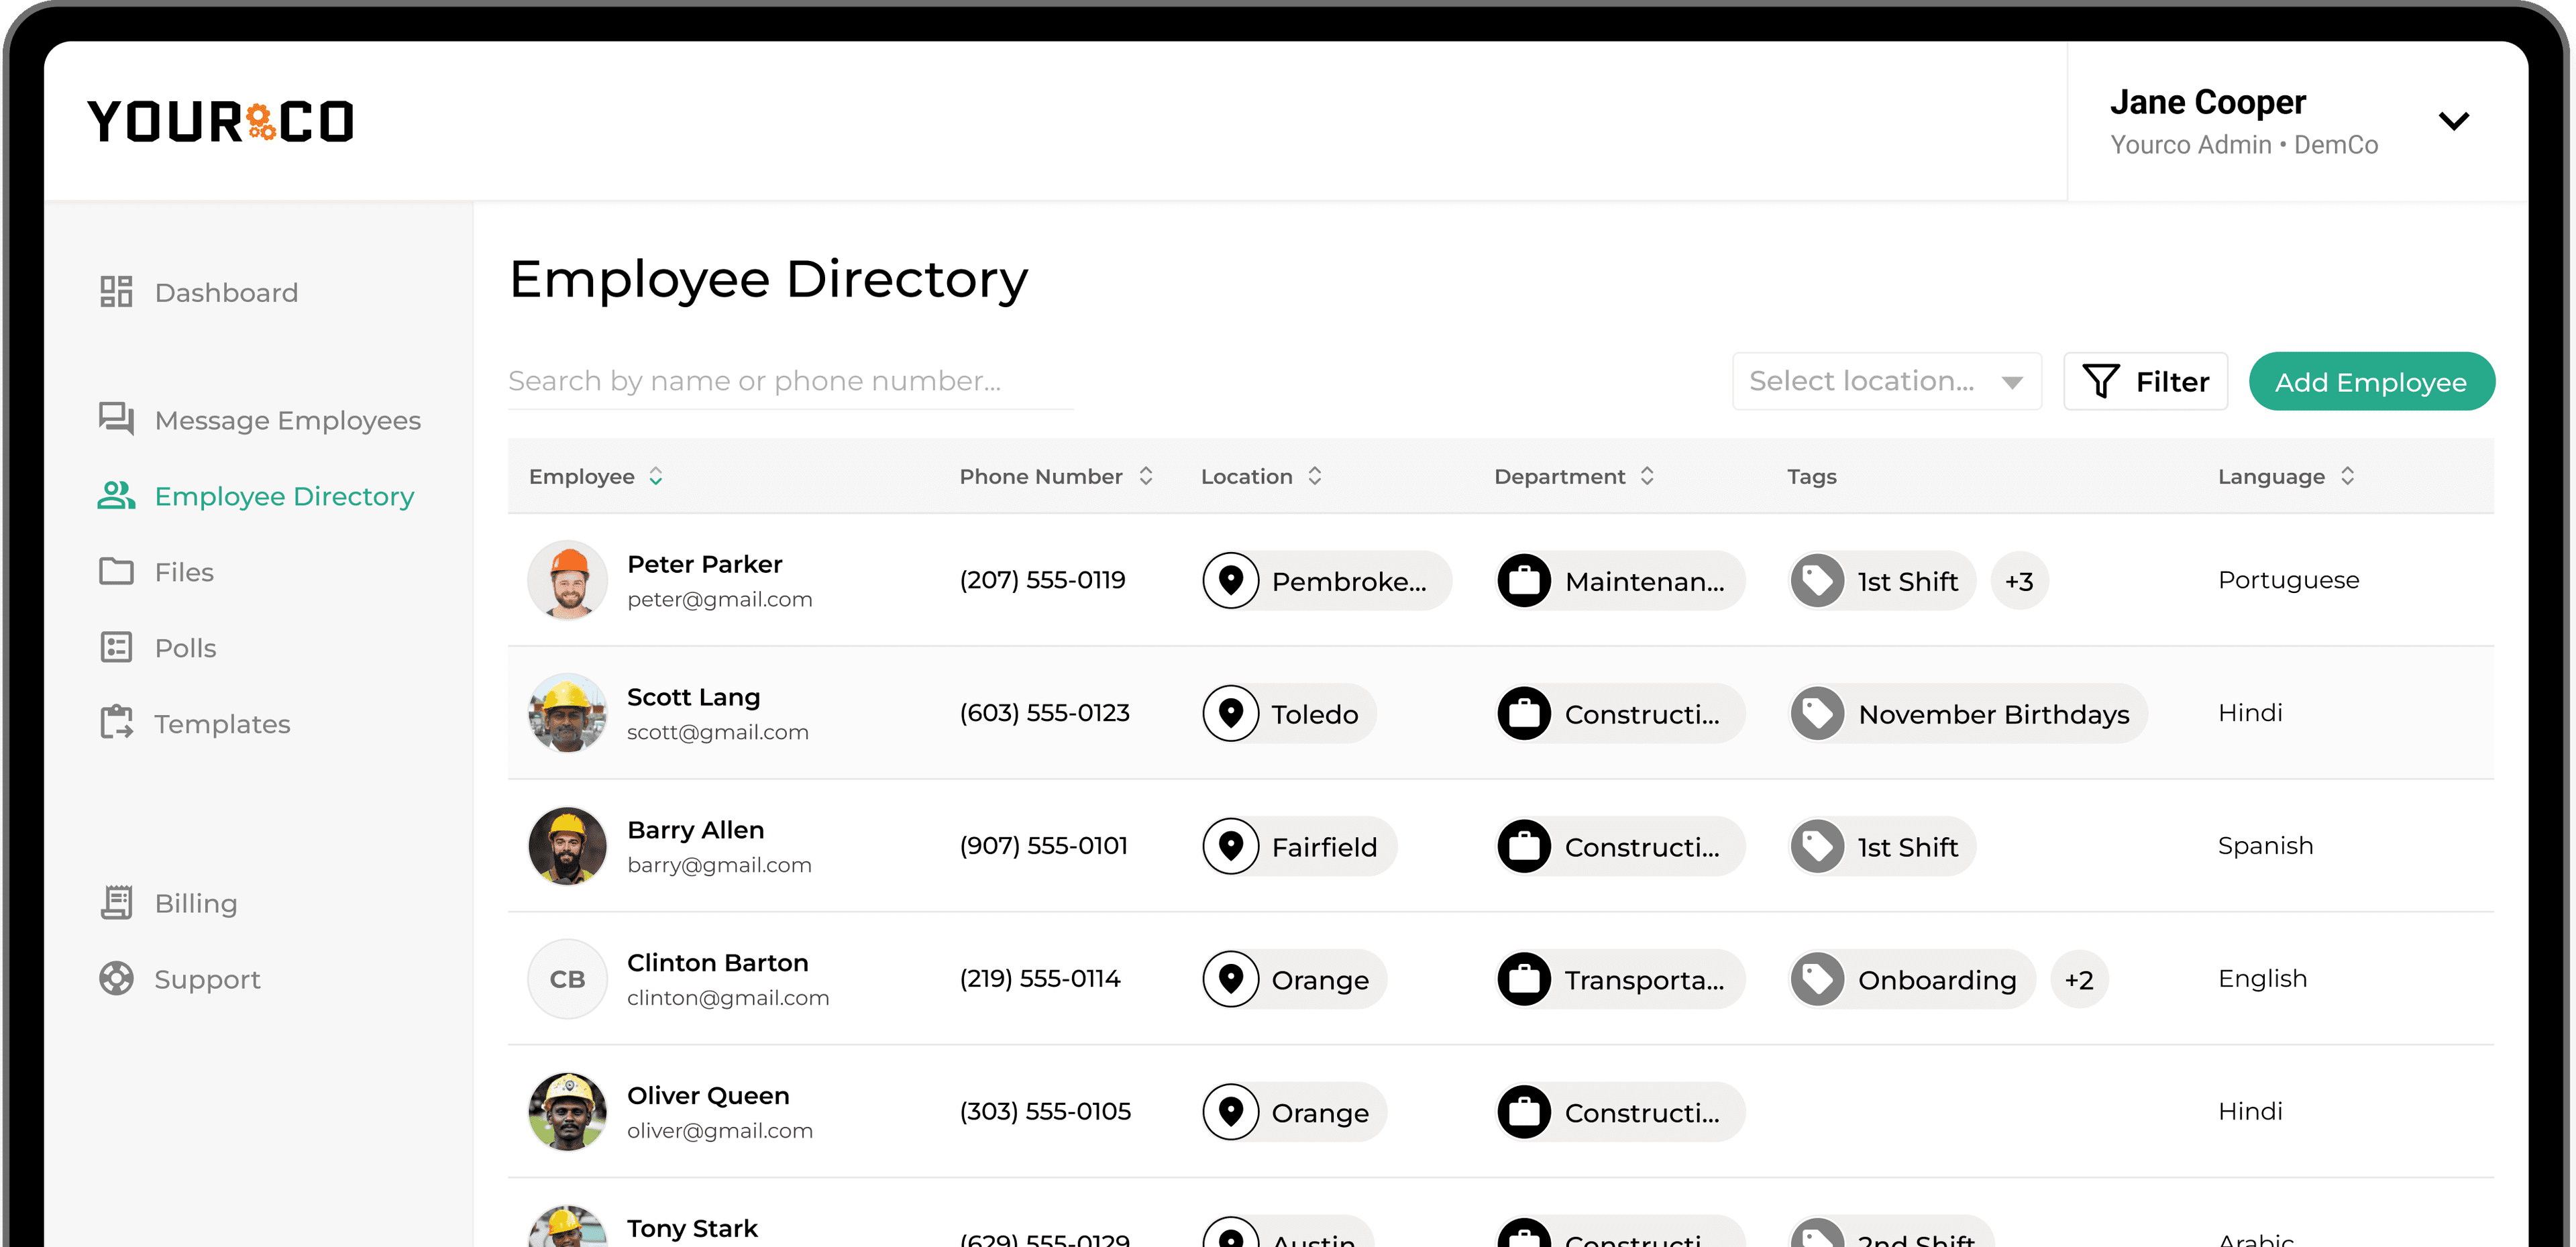Click the Employee Directory people icon
The width and height of the screenshot is (2576, 1247).
[116, 495]
